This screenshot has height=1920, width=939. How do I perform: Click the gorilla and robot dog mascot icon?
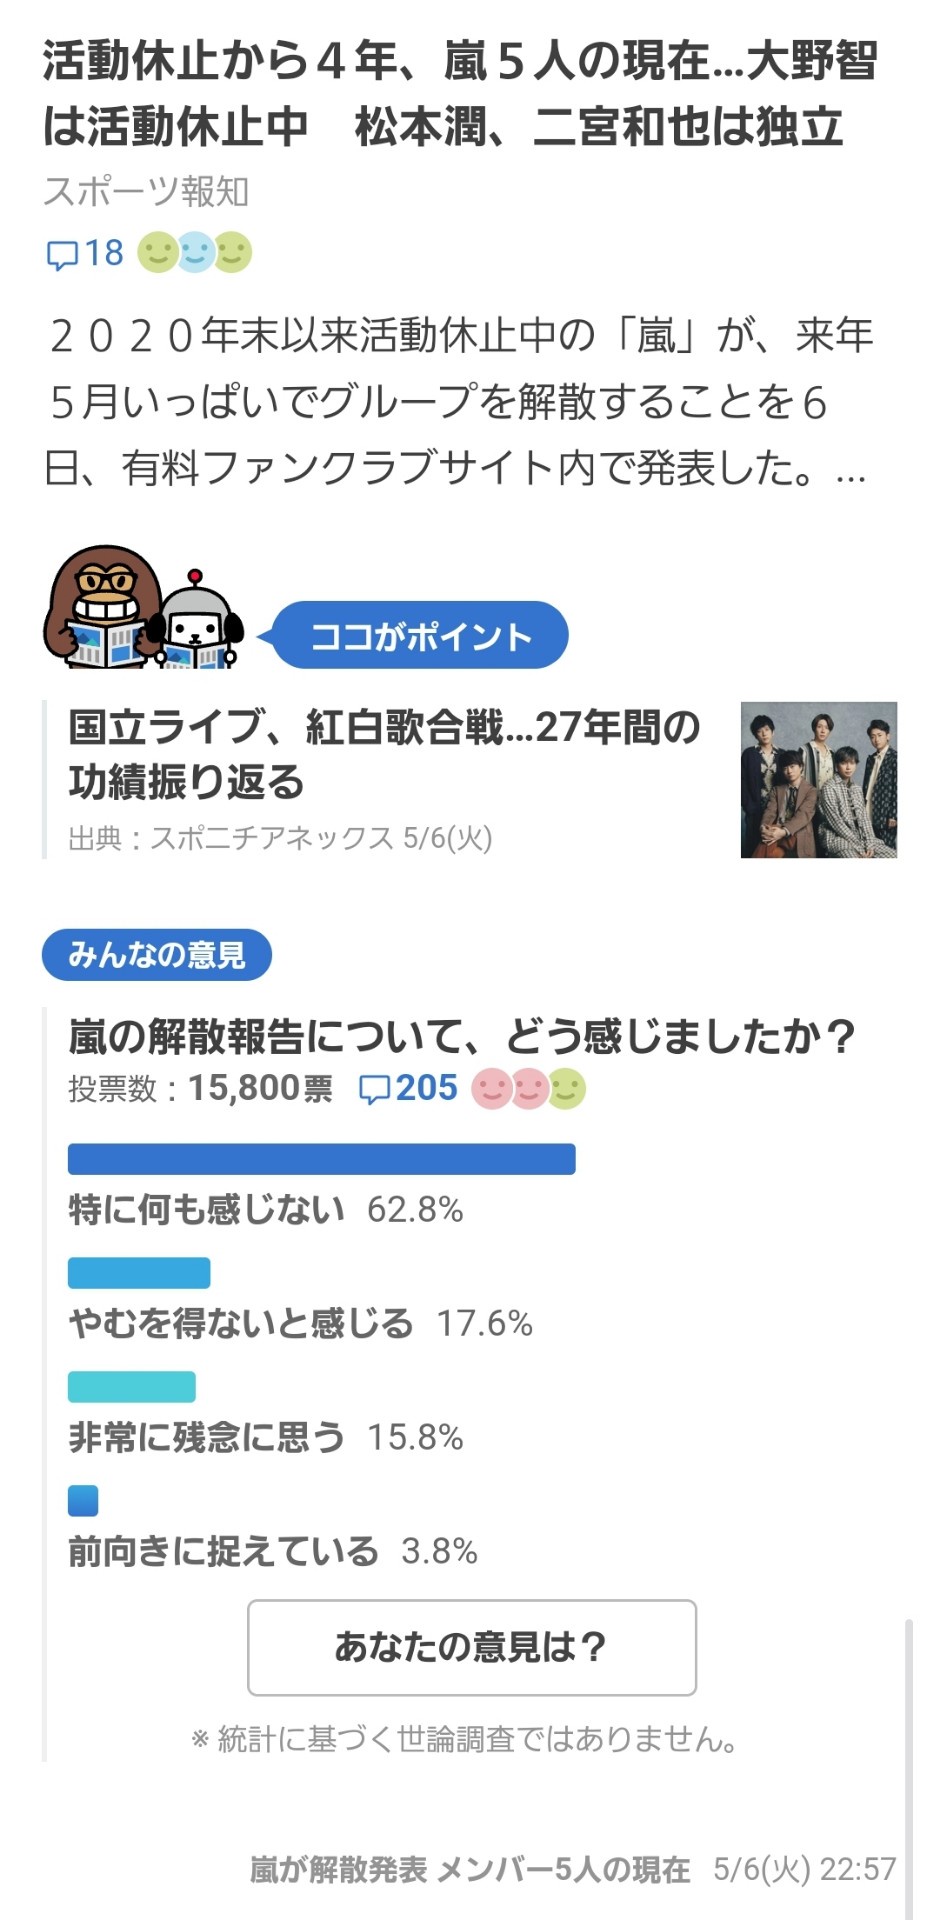pos(142,609)
